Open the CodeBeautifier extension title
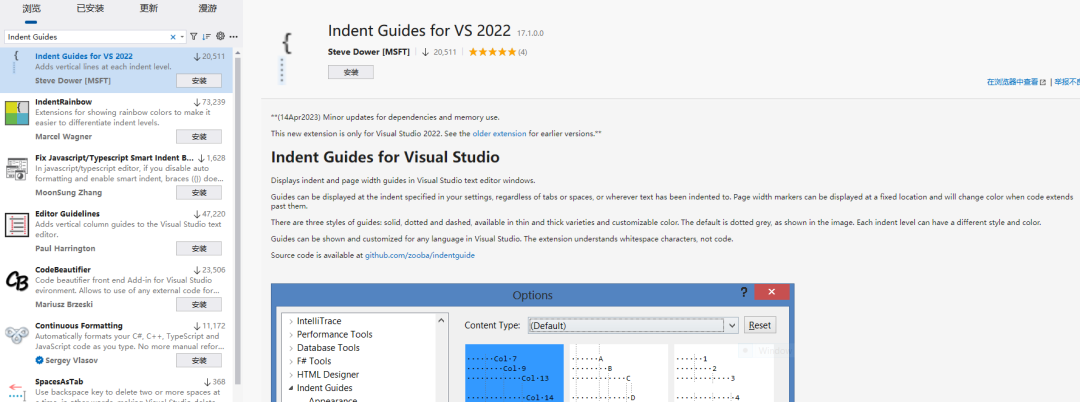The image size is (1080, 402). click(63, 270)
